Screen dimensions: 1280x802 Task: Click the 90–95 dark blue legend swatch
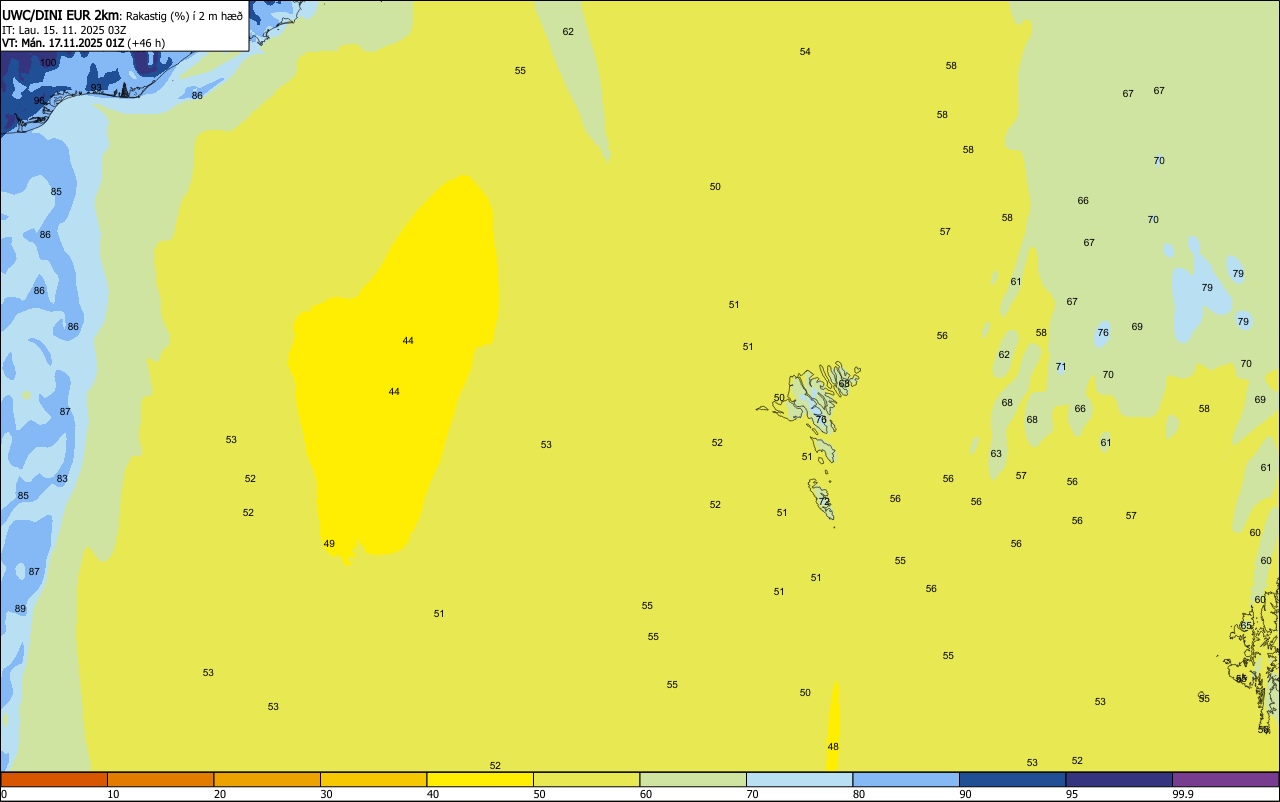pyautogui.click(x=1012, y=779)
